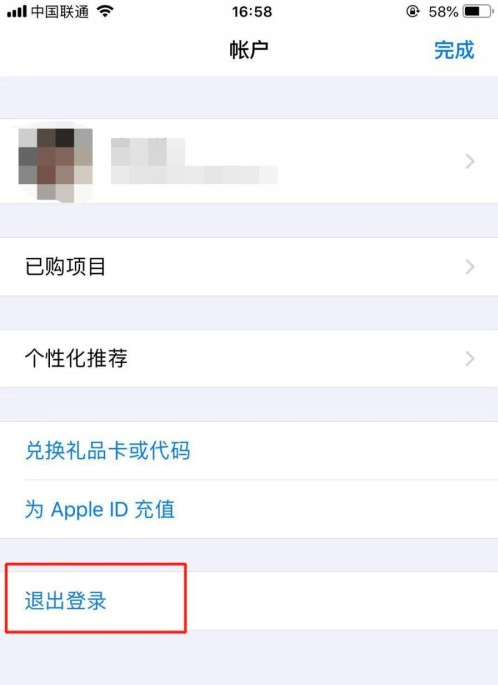Expand chevron on the account profile row
The width and height of the screenshot is (498, 685).
470,162
